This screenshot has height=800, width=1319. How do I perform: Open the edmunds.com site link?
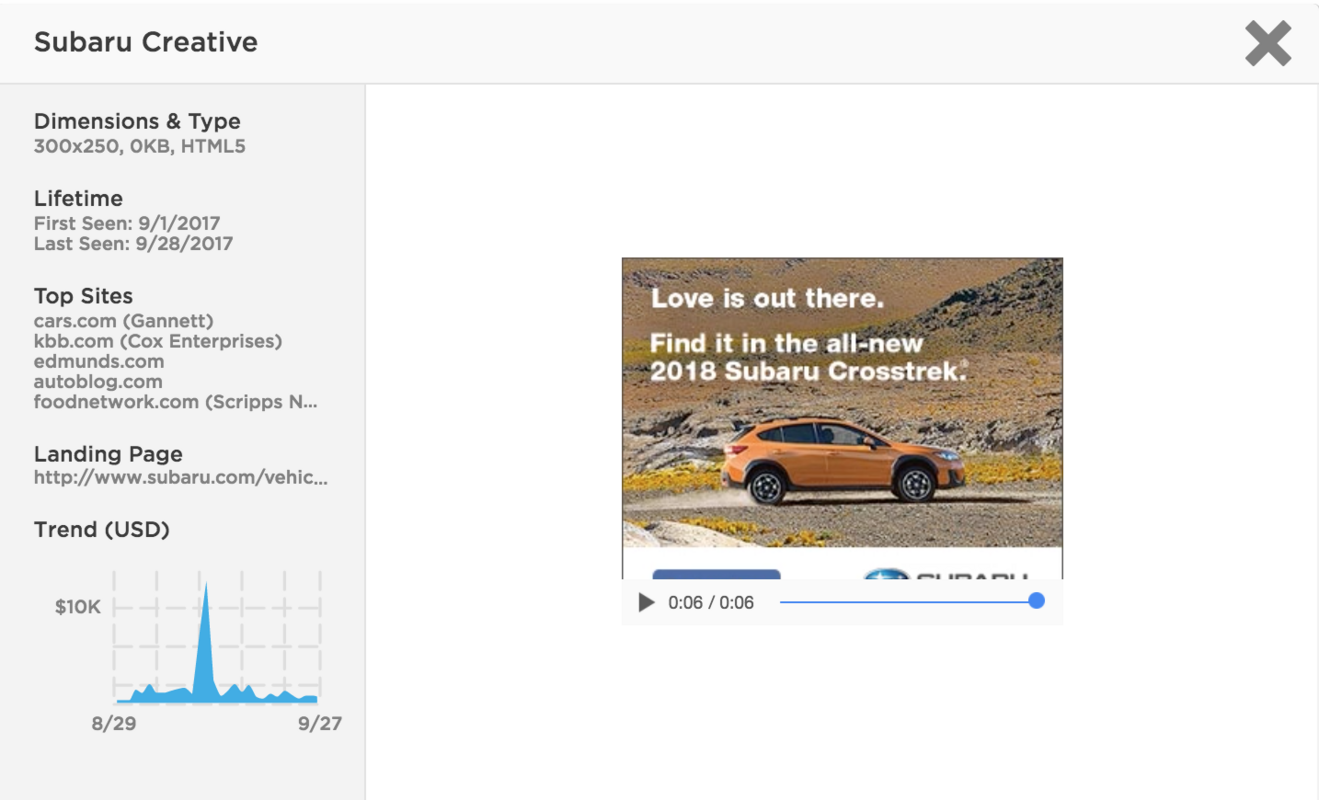point(99,362)
